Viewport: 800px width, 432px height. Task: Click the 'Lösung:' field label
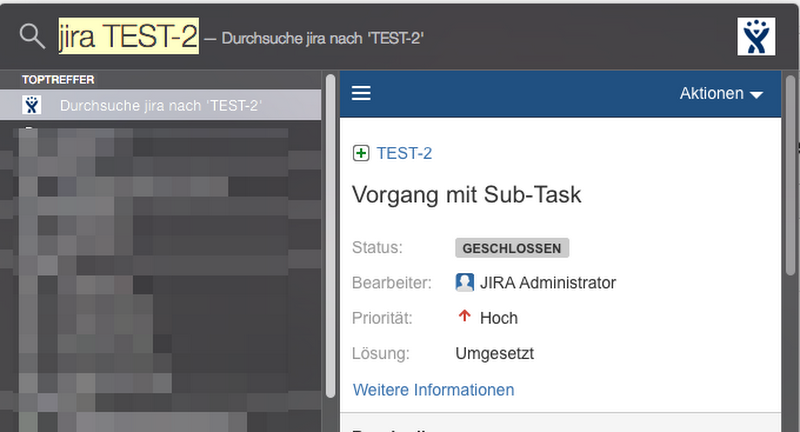[x=381, y=353]
